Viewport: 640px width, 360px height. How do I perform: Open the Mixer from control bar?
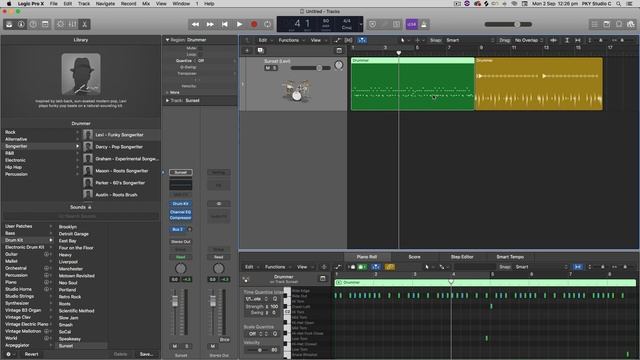pos(72,24)
